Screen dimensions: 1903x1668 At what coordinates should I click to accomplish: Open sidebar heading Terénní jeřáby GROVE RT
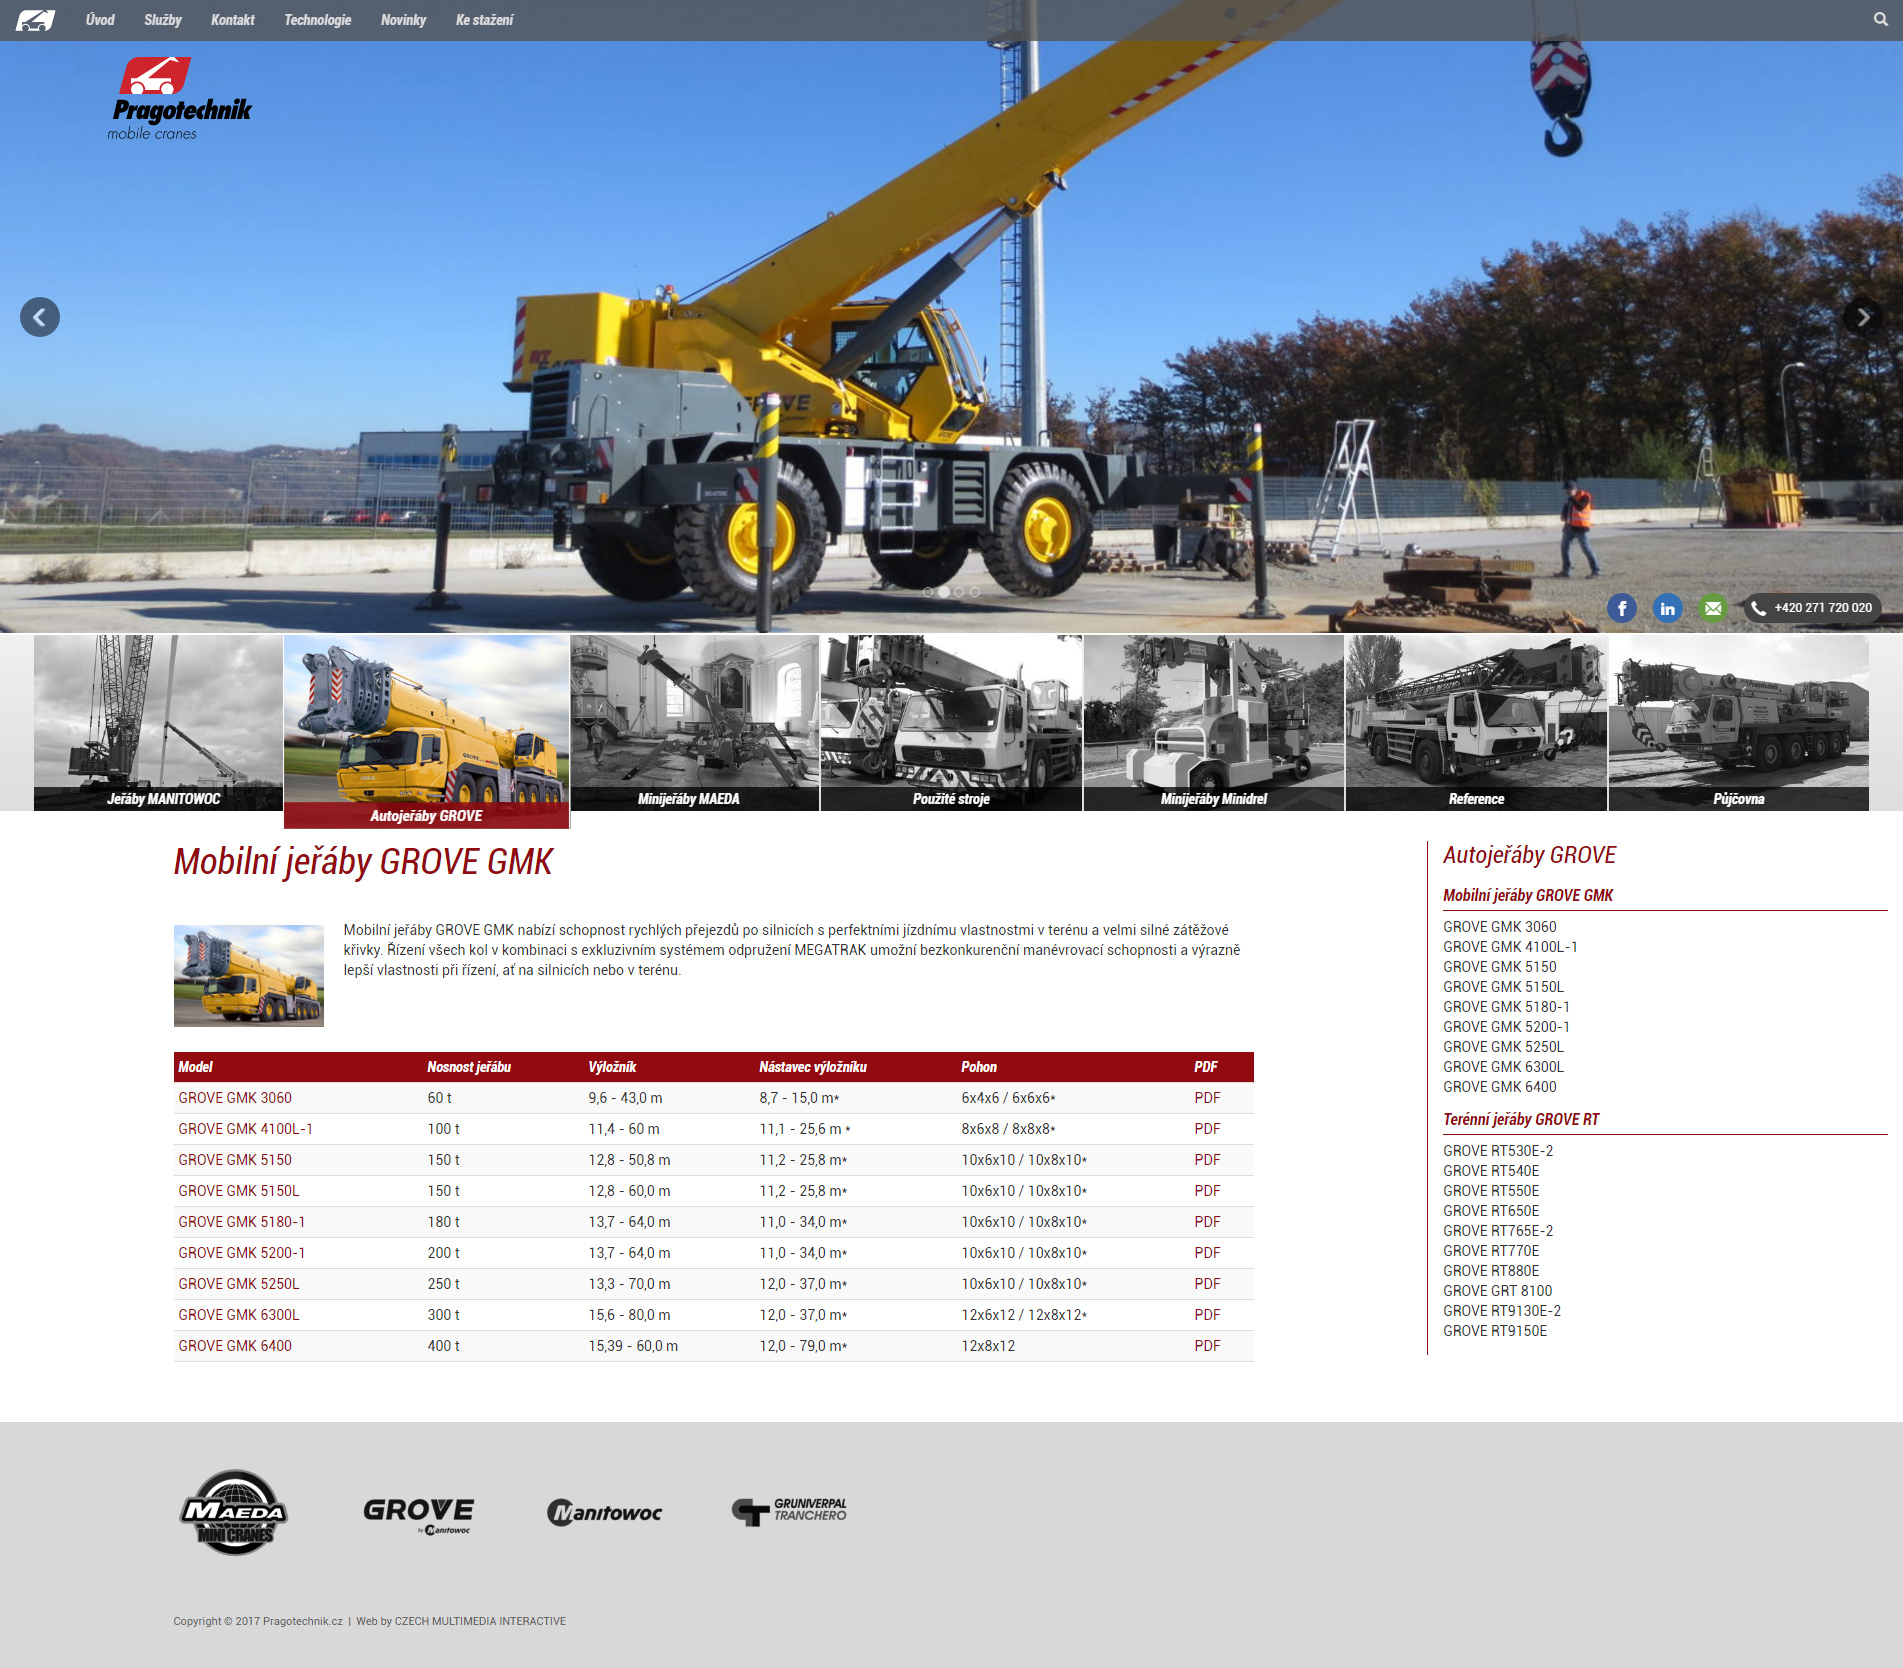(x=1521, y=1120)
